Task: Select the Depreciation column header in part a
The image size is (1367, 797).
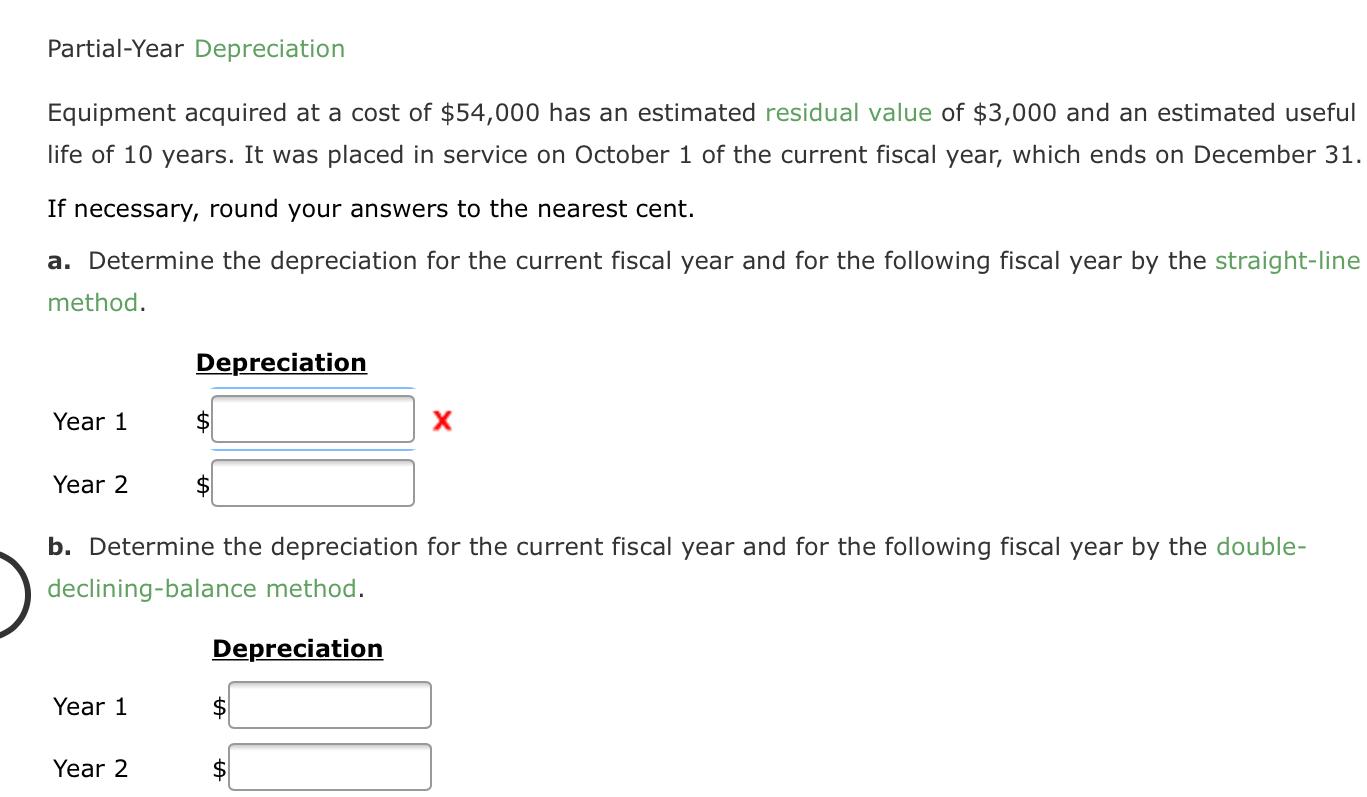Action: tap(280, 362)
